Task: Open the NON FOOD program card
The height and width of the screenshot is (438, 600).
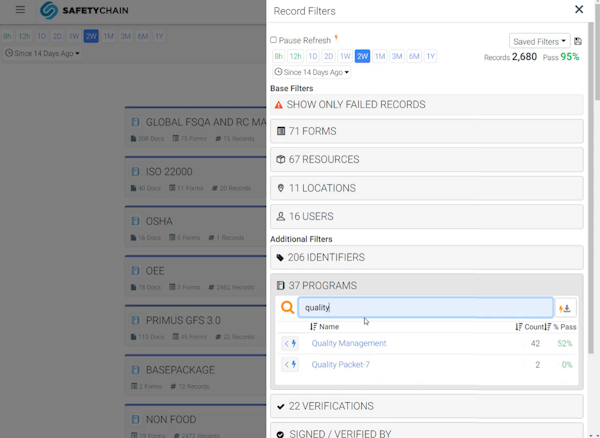Action: (196, 422)
